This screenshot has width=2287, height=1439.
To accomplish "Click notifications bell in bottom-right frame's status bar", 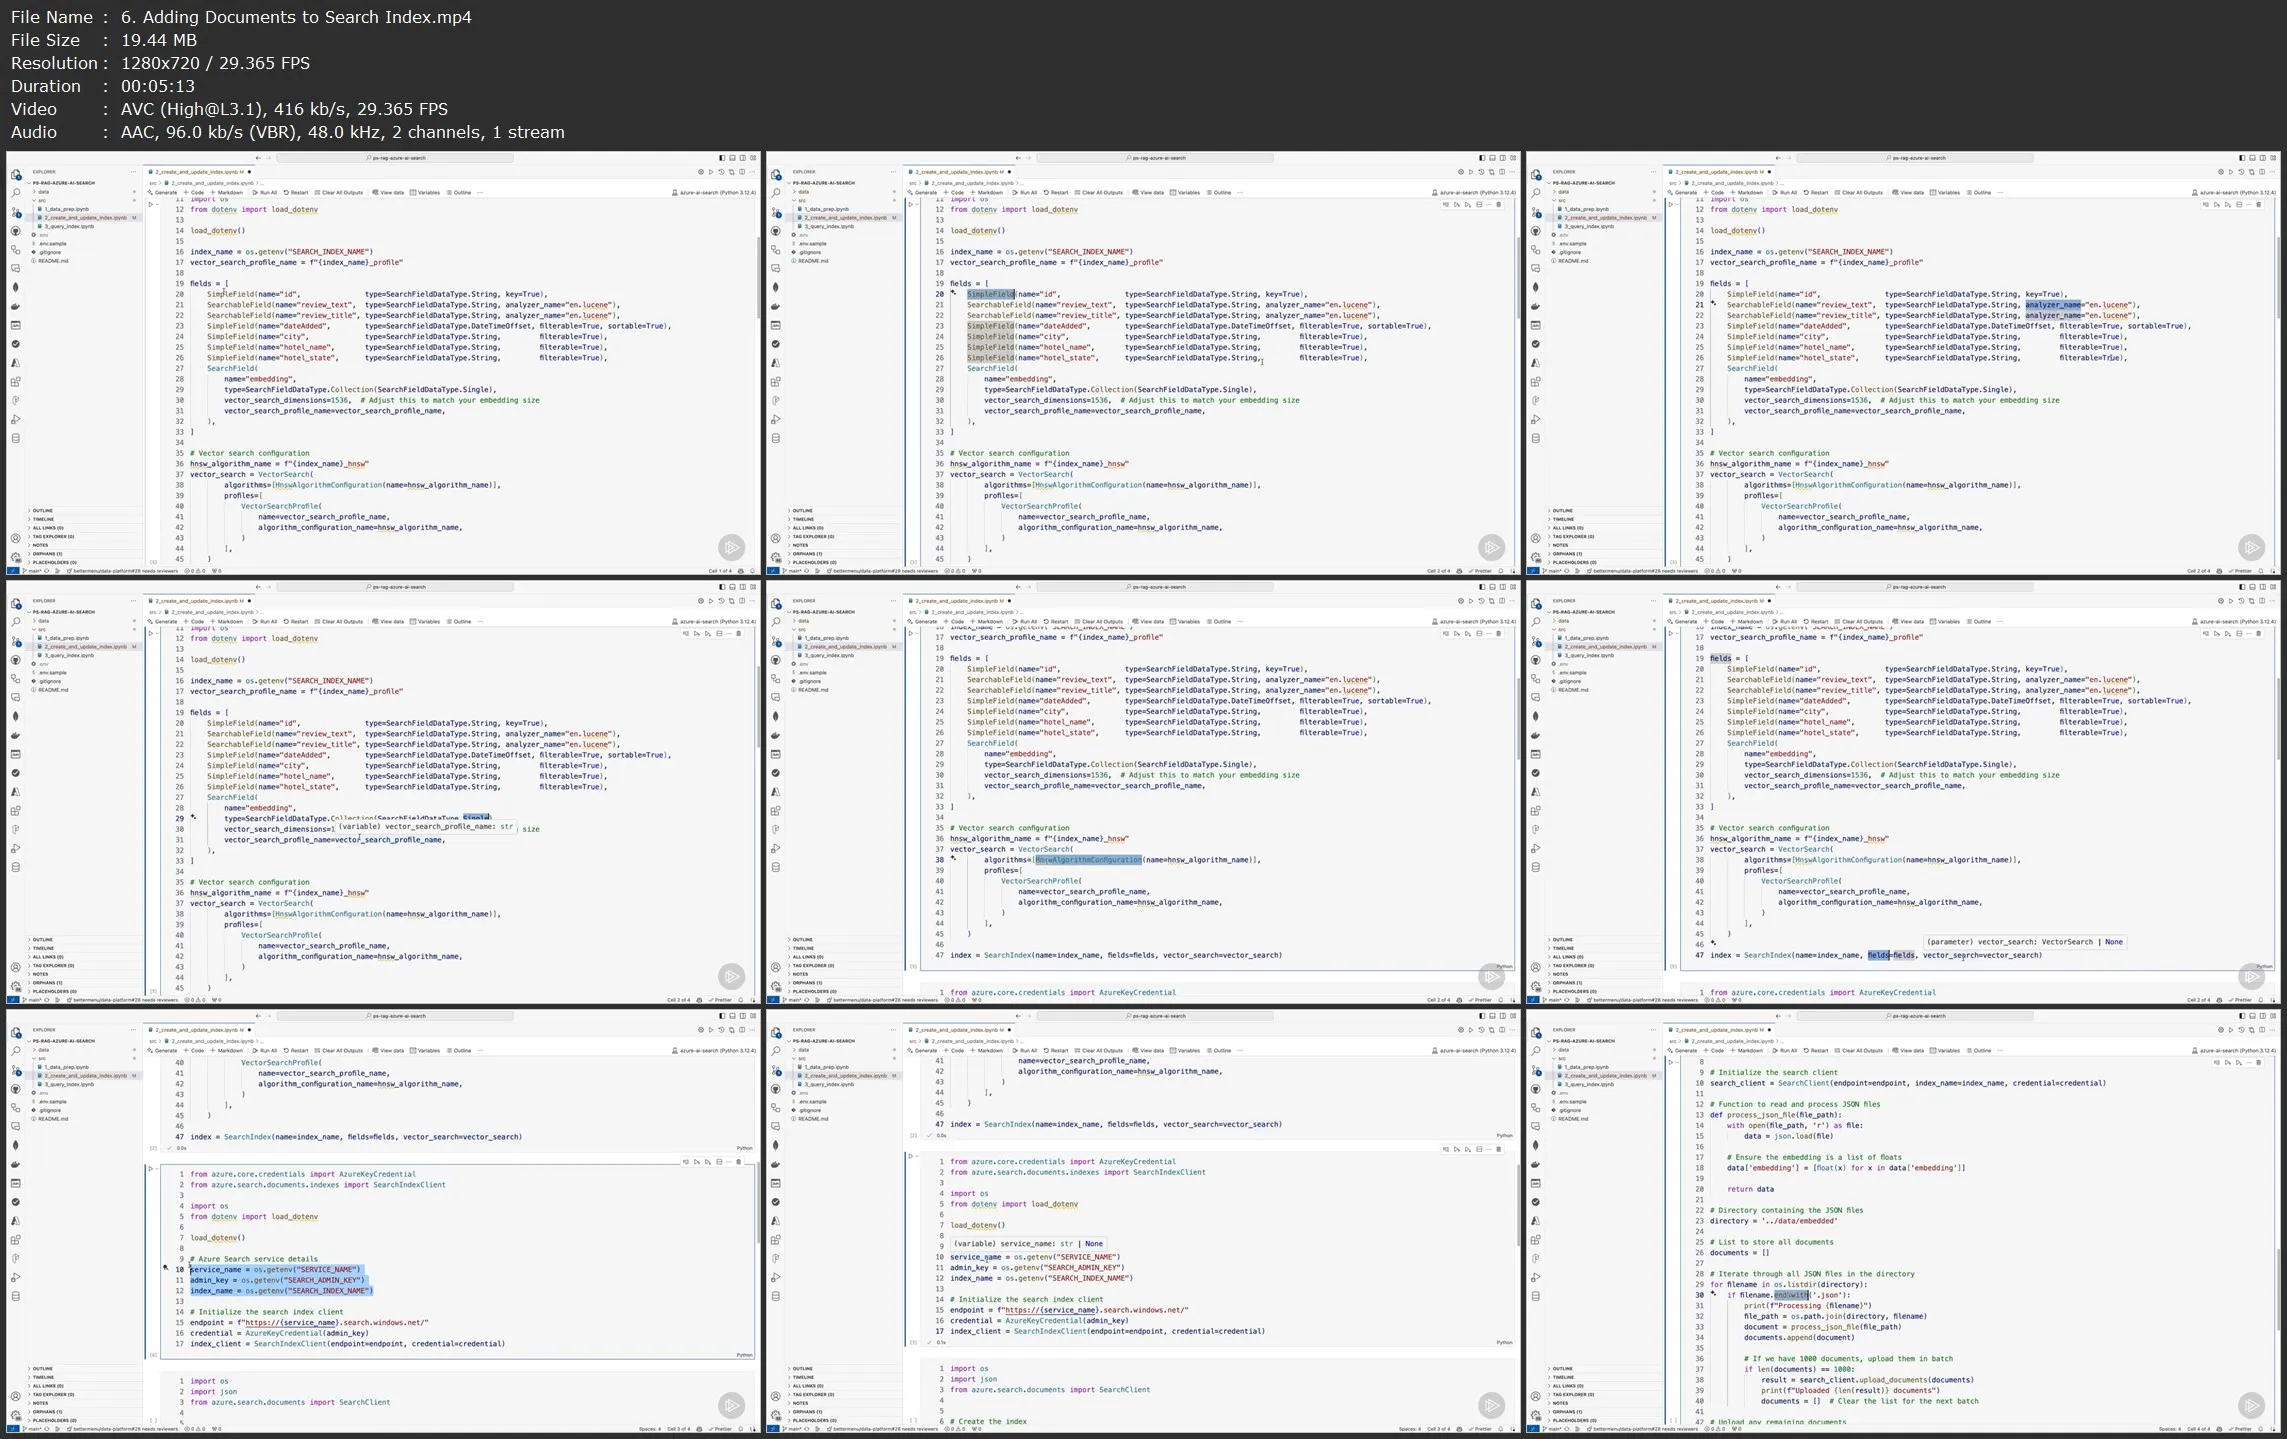I will tap(2261, 1429).
